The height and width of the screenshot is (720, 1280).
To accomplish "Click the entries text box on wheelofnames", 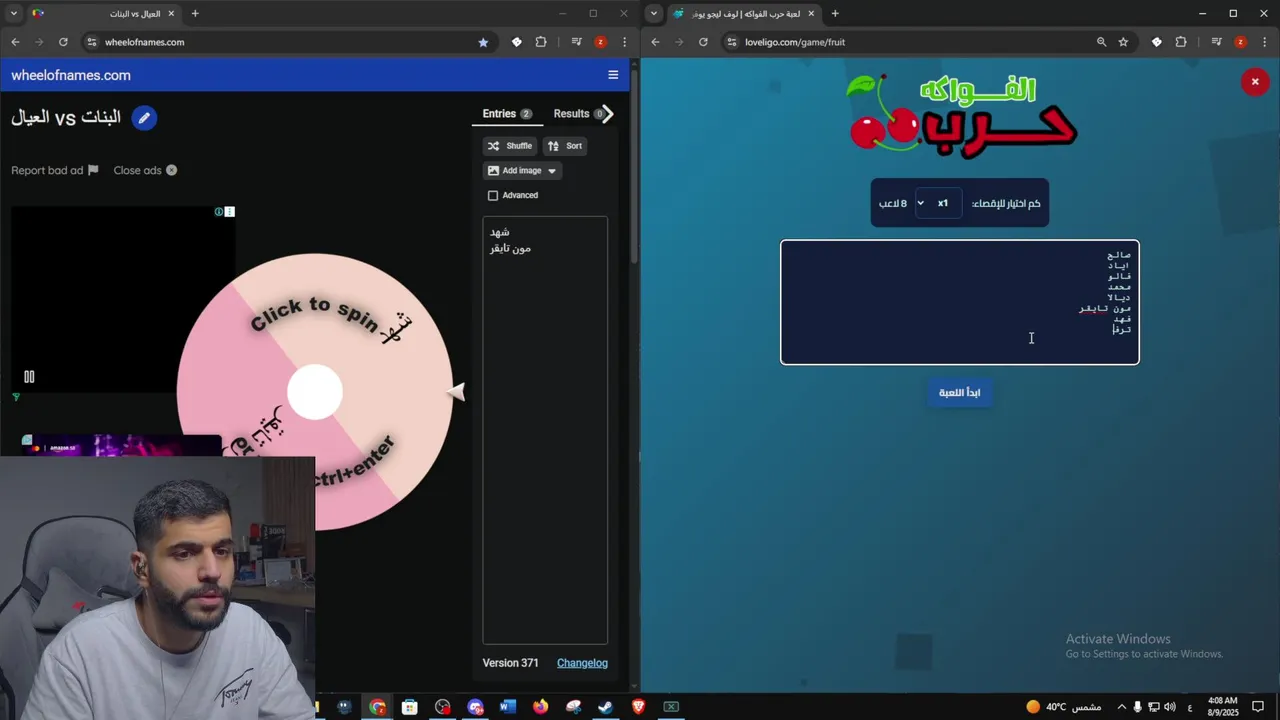I will 545,430.
